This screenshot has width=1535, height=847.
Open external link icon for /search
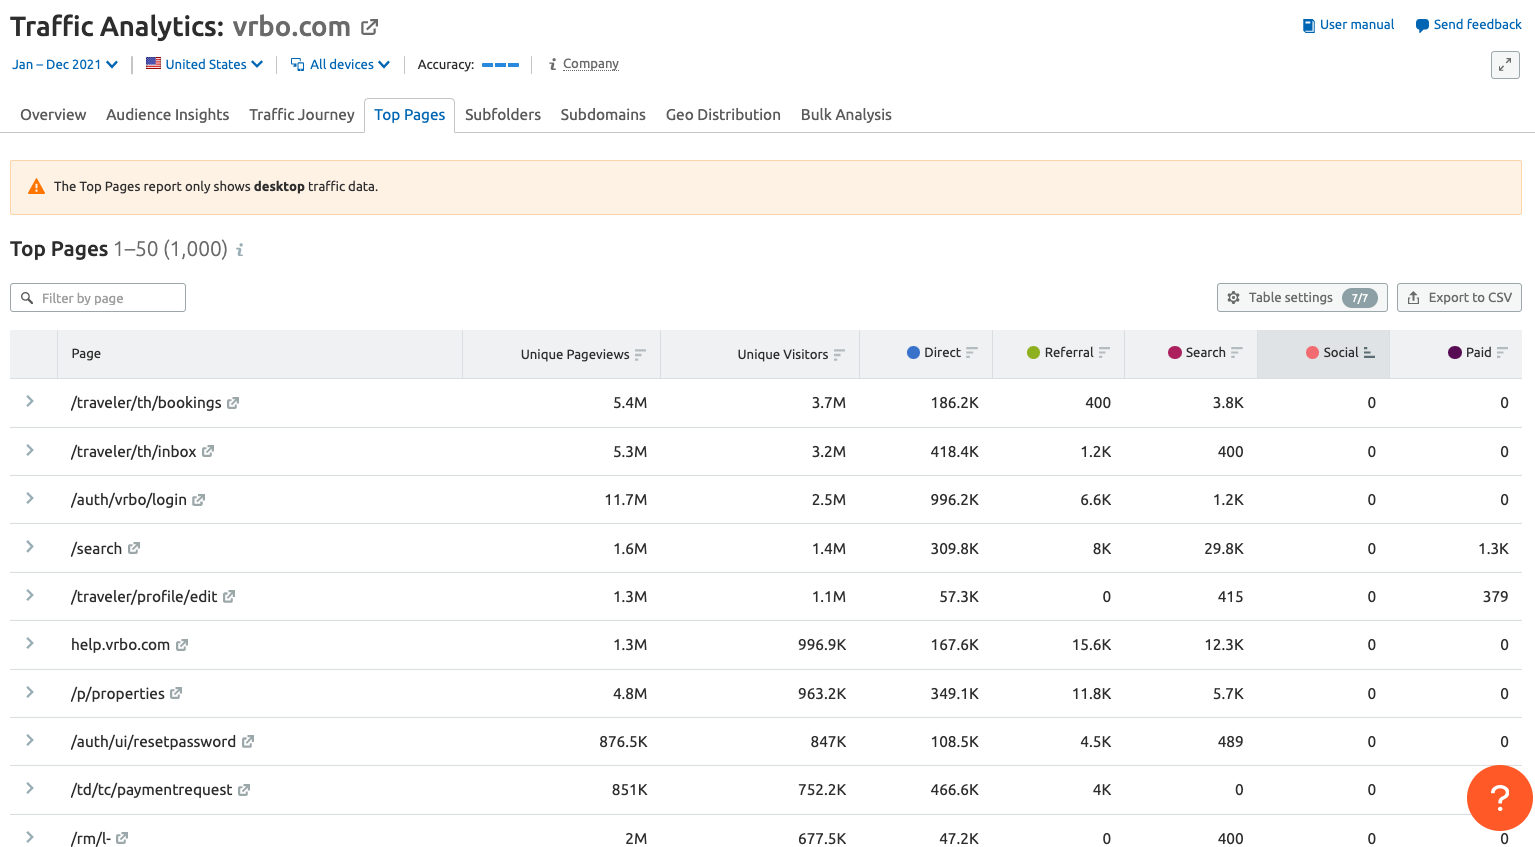click(134, 548)
